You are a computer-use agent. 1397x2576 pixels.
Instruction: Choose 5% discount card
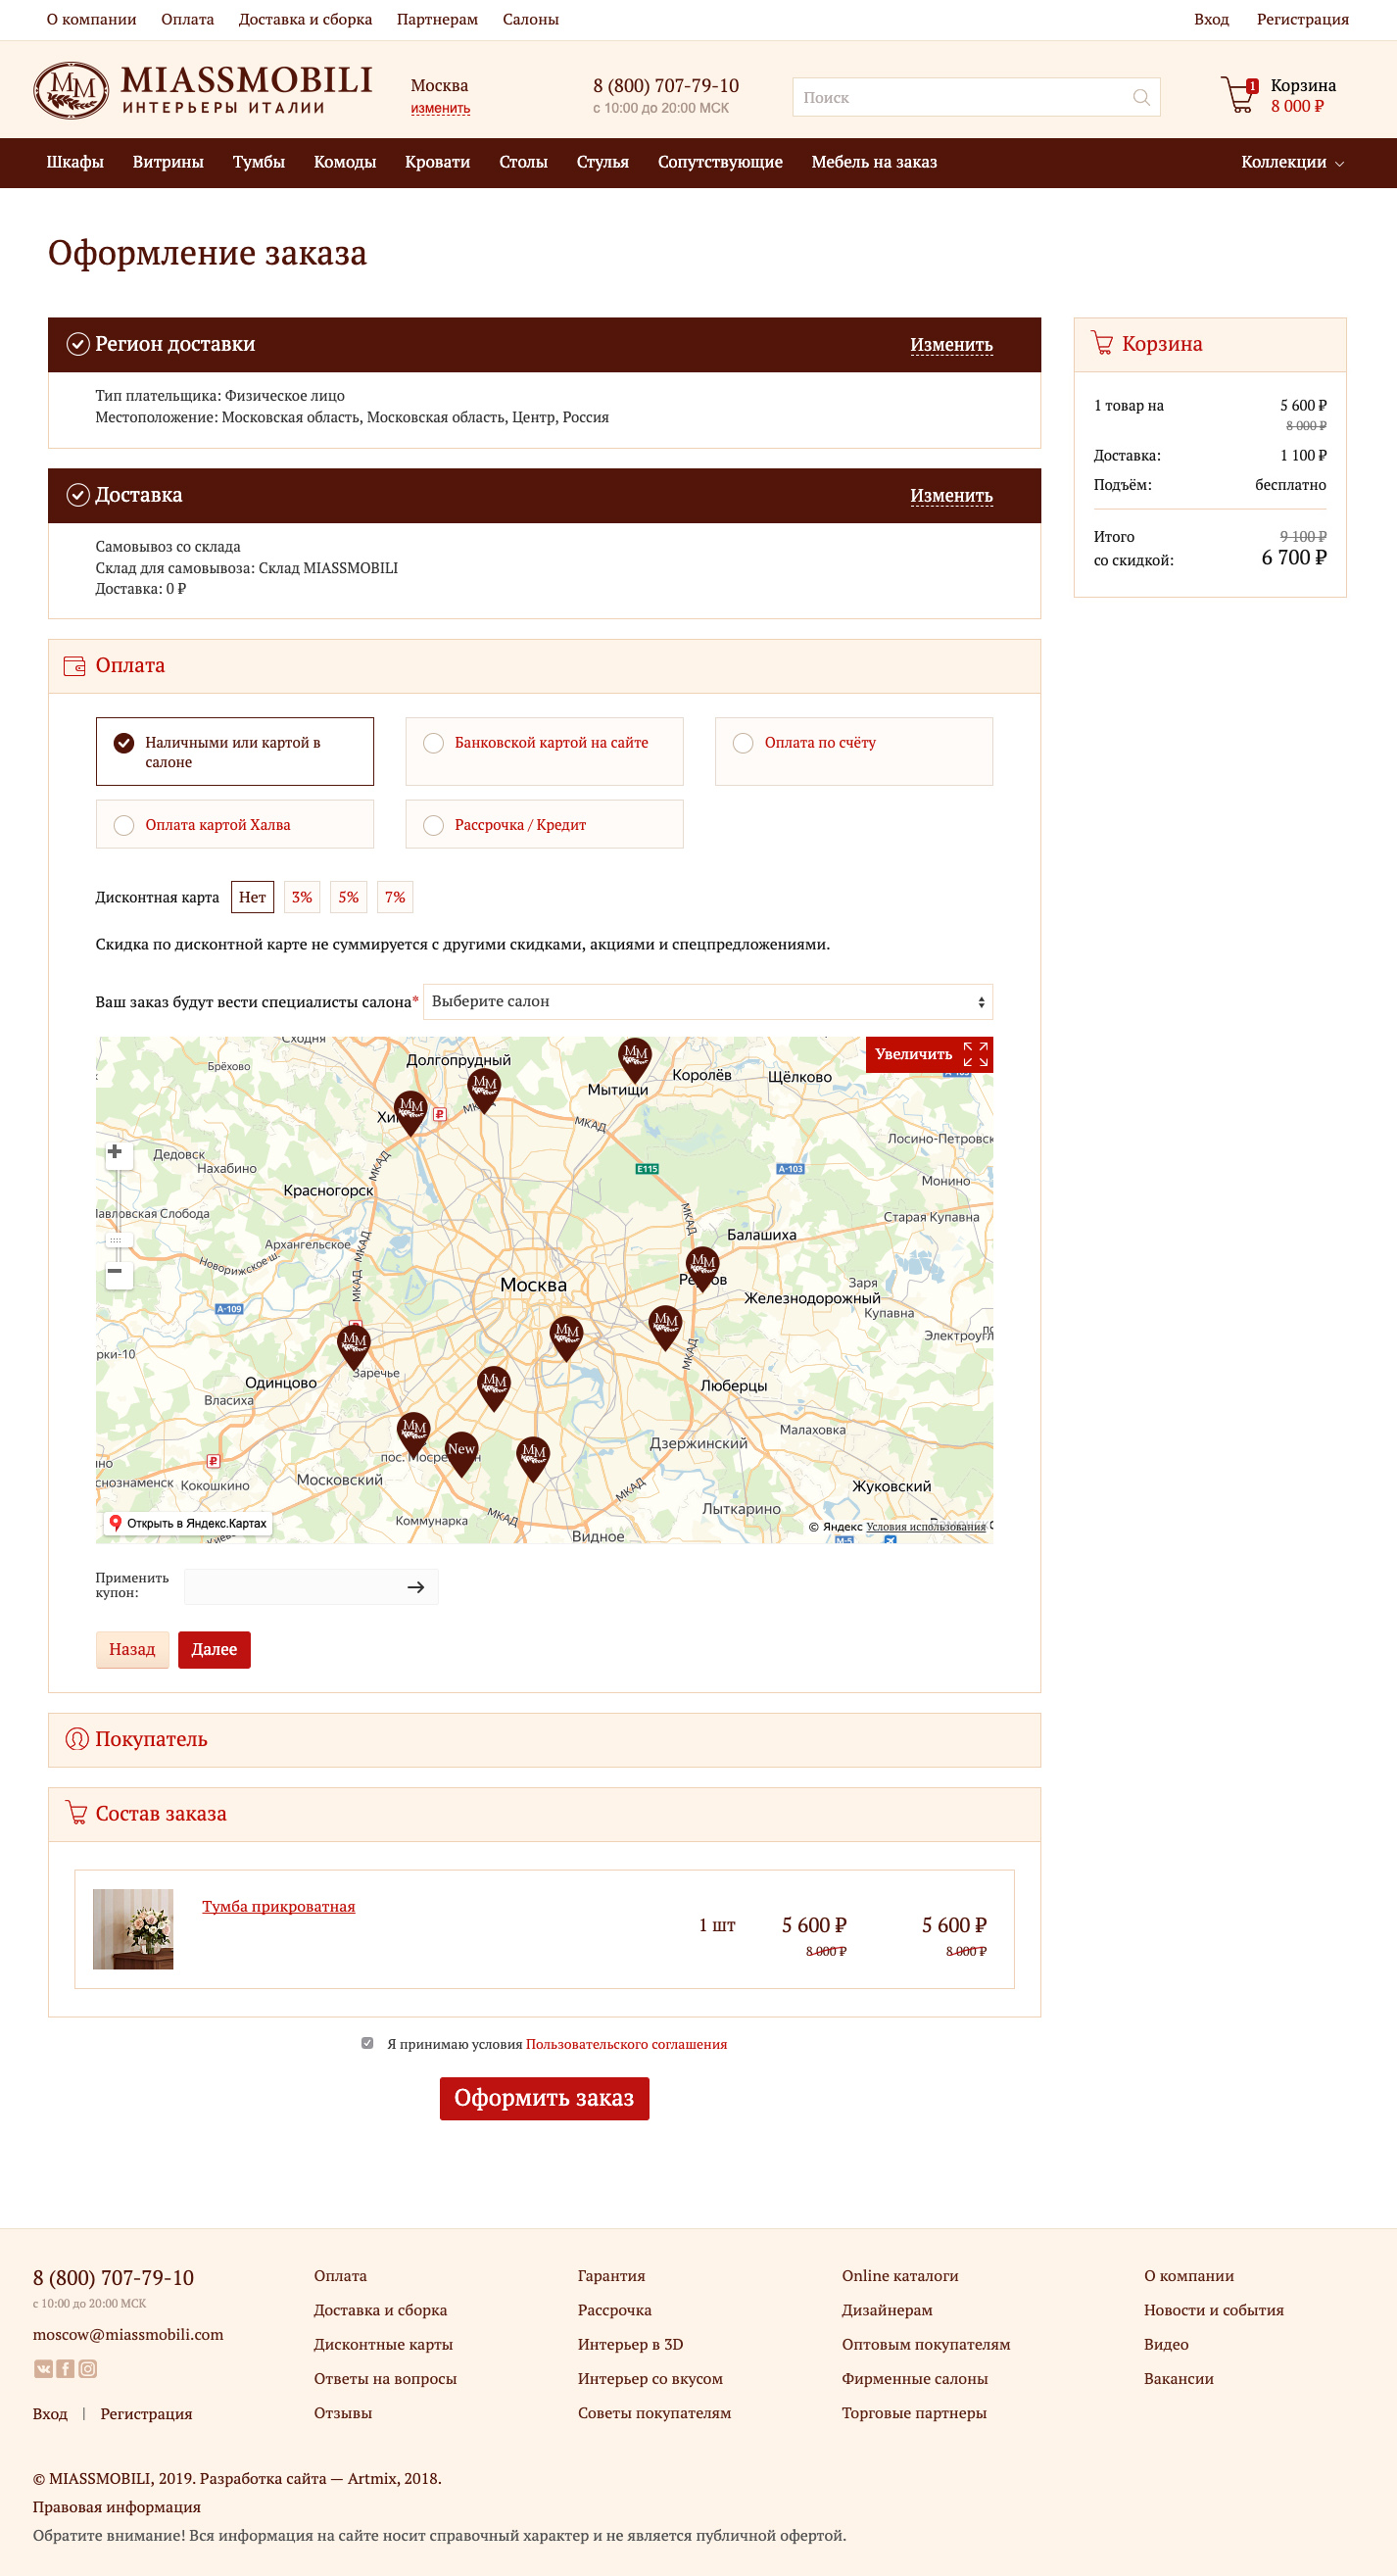(348, 897)
